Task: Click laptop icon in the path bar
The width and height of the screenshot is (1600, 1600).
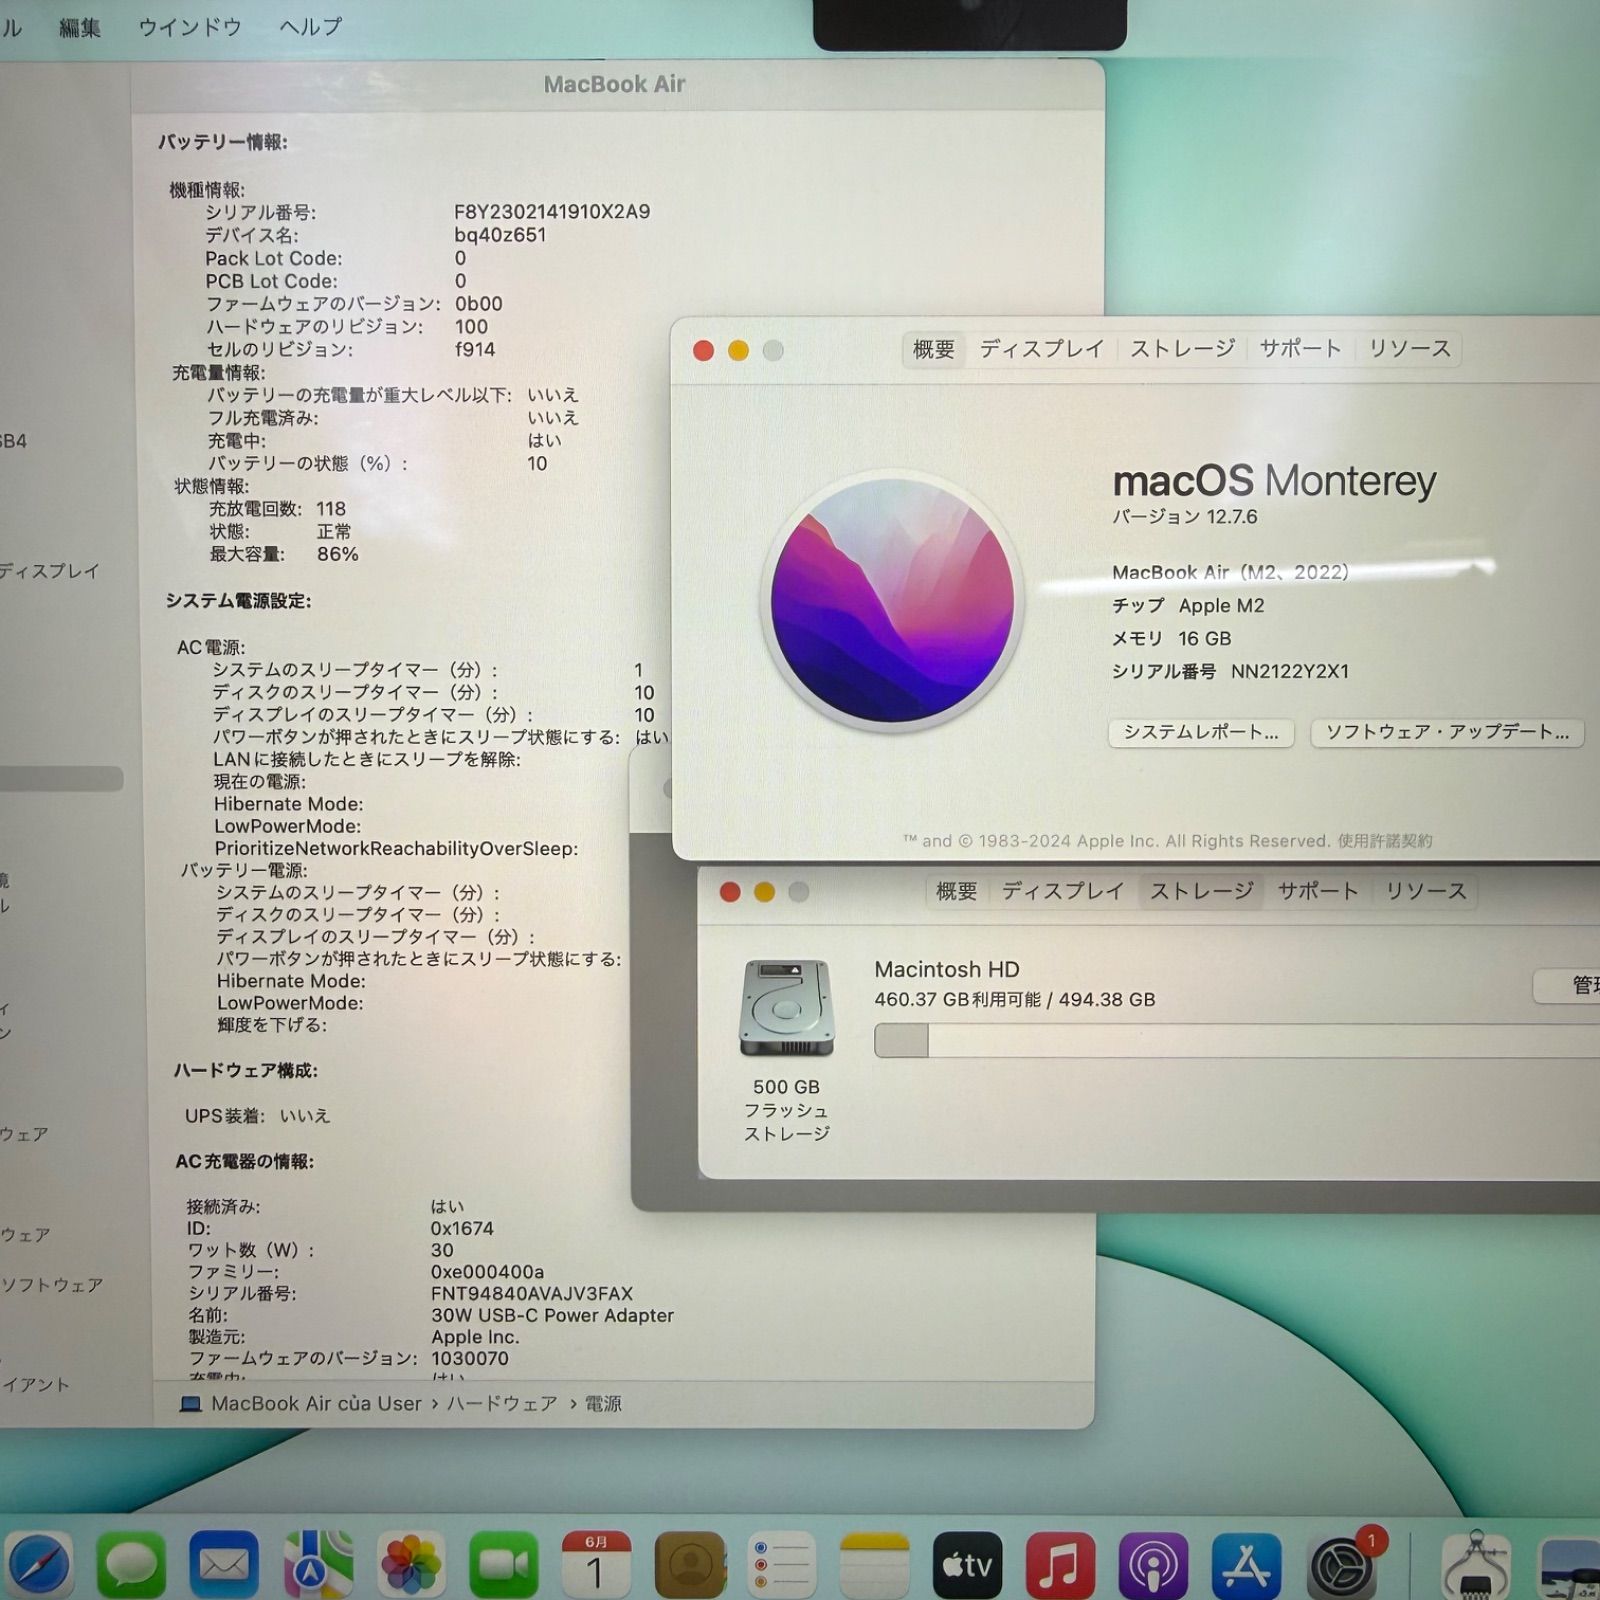Action: (x=190, y=1404)
